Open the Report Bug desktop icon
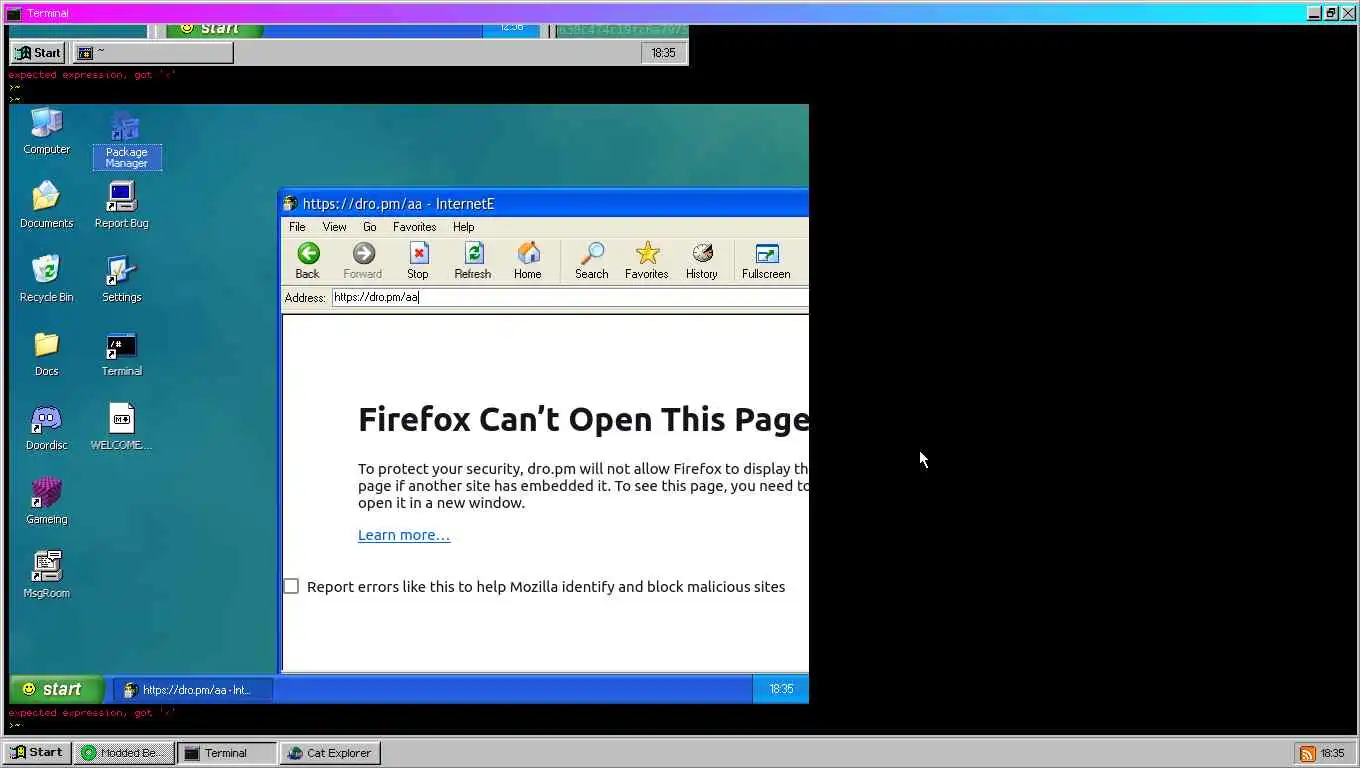 pyautogui.click(x=122, y=205)
